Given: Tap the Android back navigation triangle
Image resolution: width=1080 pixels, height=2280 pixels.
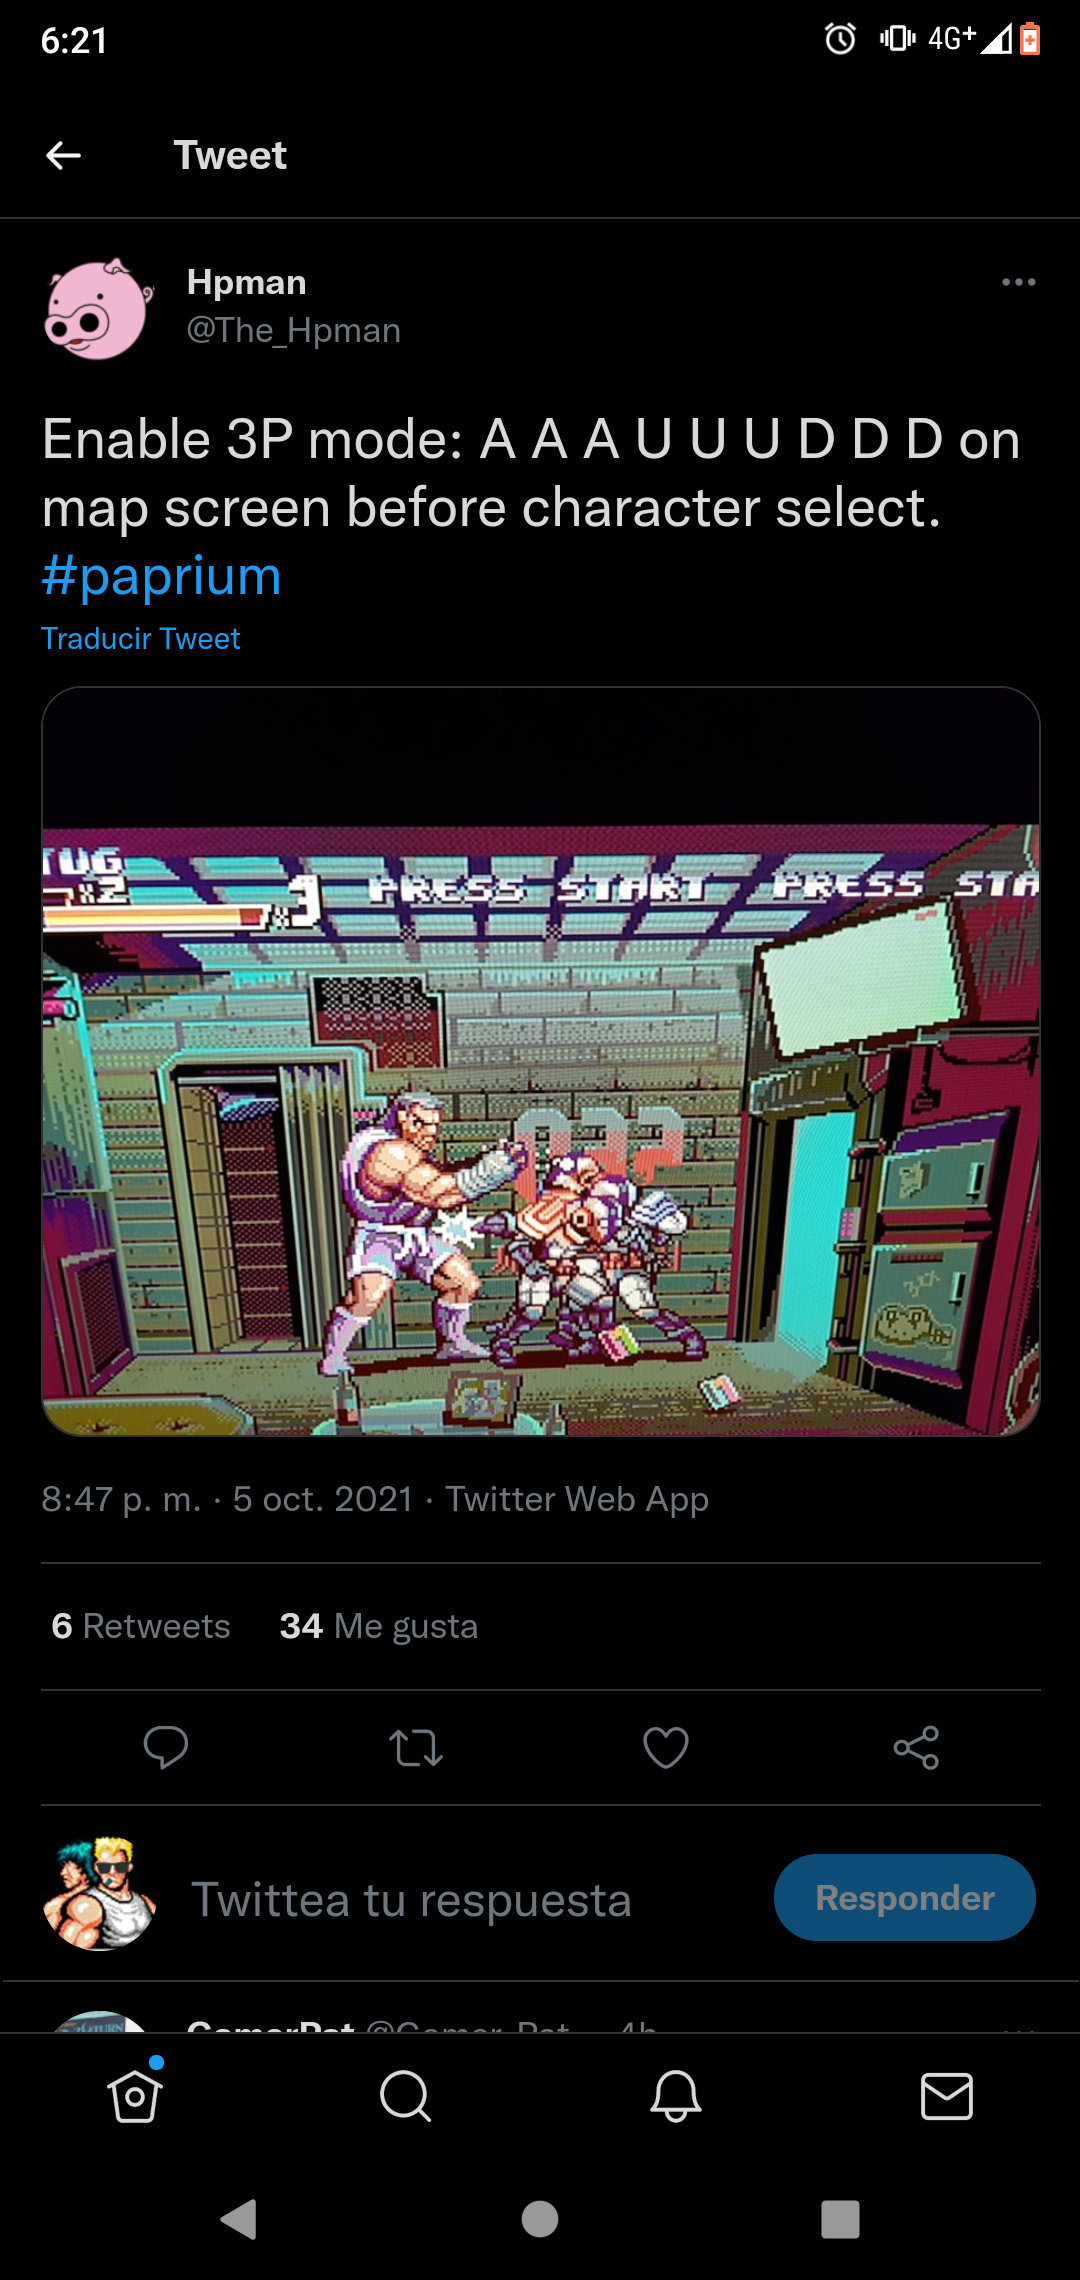Looking at the screenshot, I should 239,2219.
